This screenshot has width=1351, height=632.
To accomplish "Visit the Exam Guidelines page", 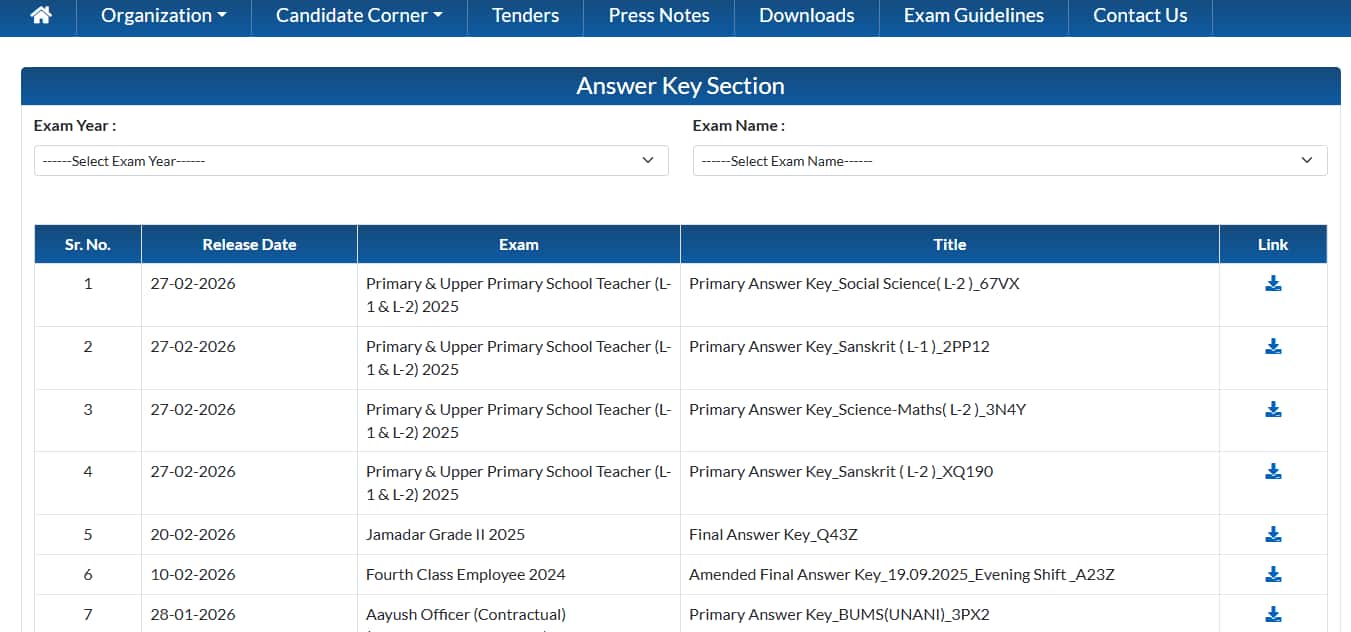I will pos(973,16).
